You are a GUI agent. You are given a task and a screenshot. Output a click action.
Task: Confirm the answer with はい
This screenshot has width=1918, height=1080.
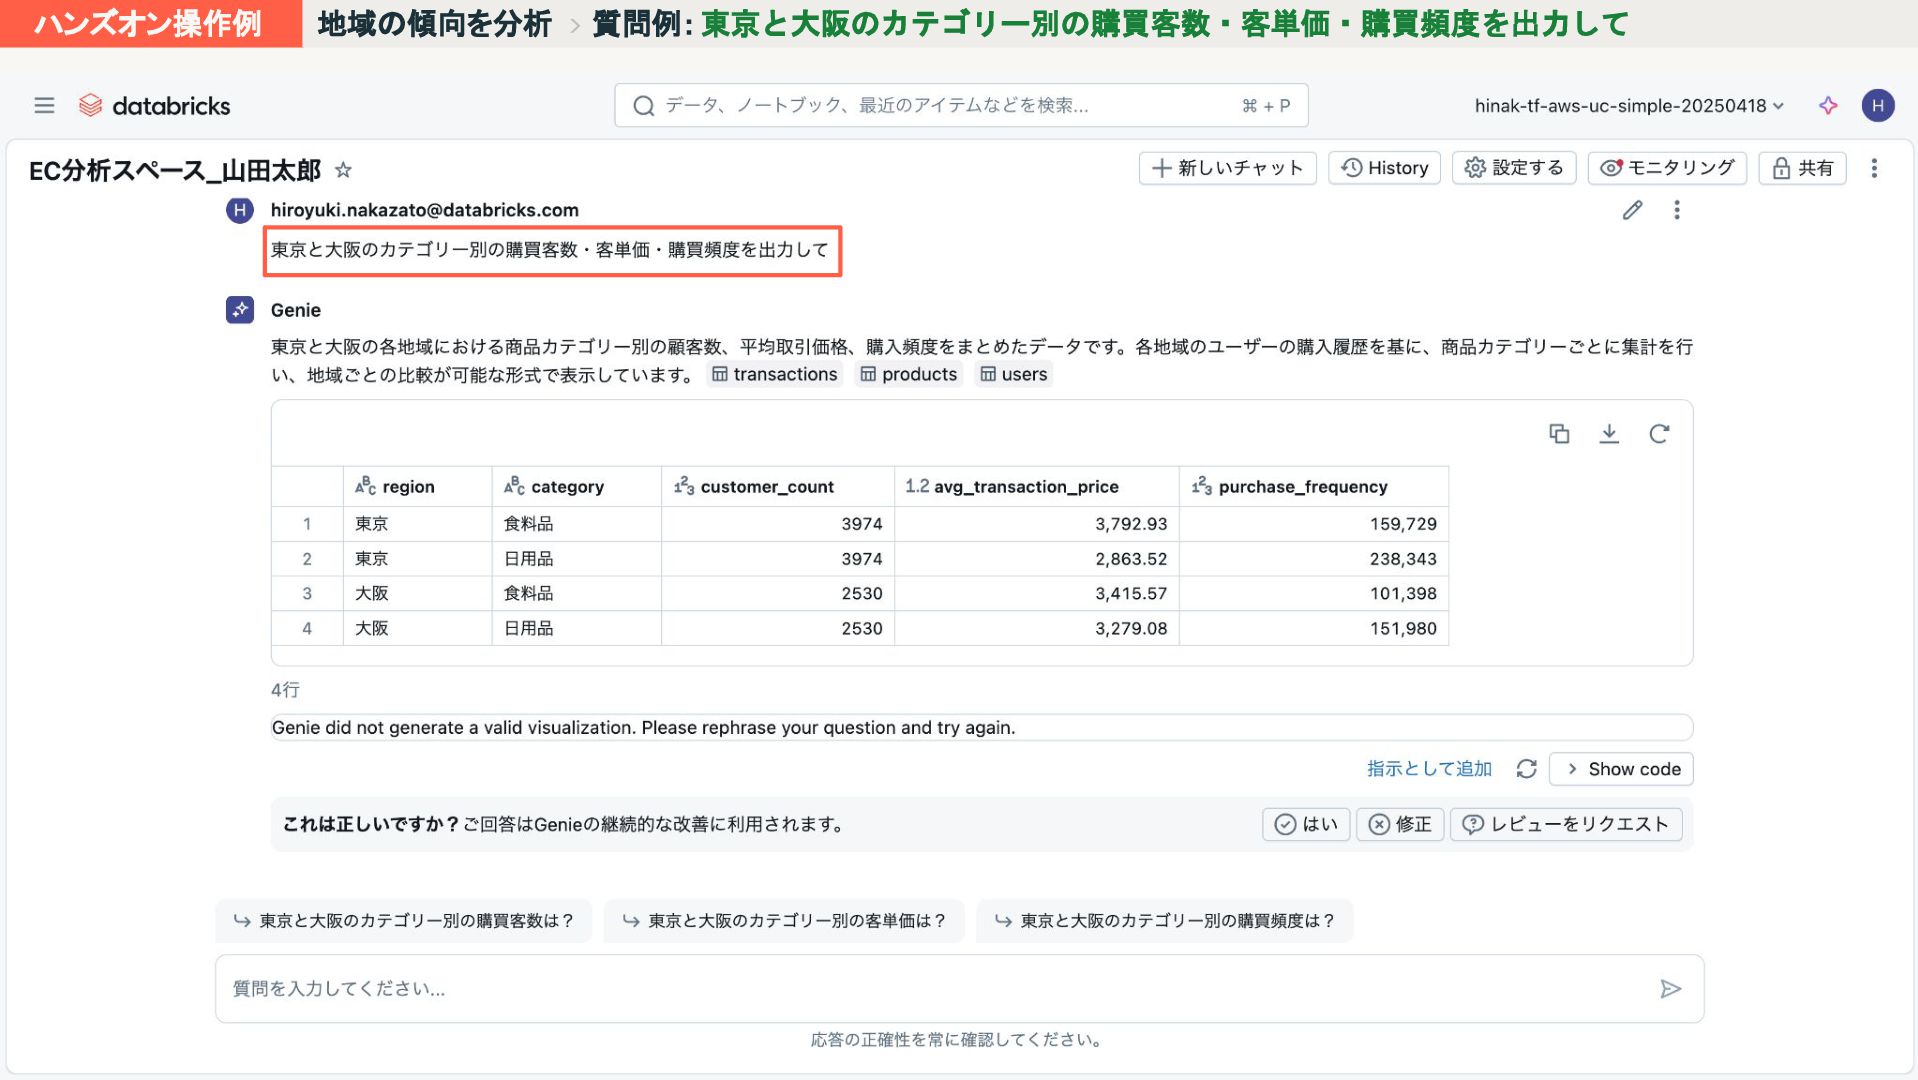(x=1306, y=824)
